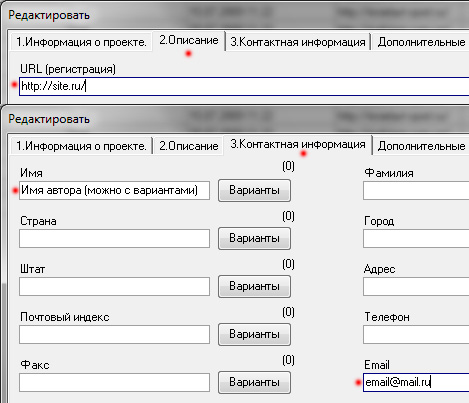Screen dimensions: 469x403
Task: Switch to 'Дополнительные' tab in upper window
Action: 421,42
